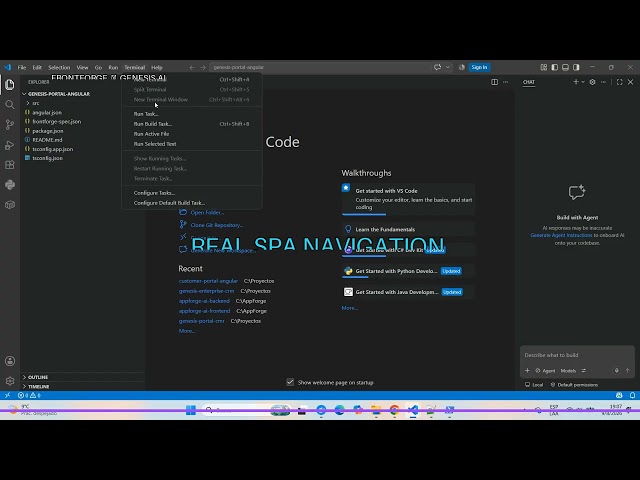Start a new chat with the plus icon
The width and height of the screenshot is (640, 480).
coord(576,82)
